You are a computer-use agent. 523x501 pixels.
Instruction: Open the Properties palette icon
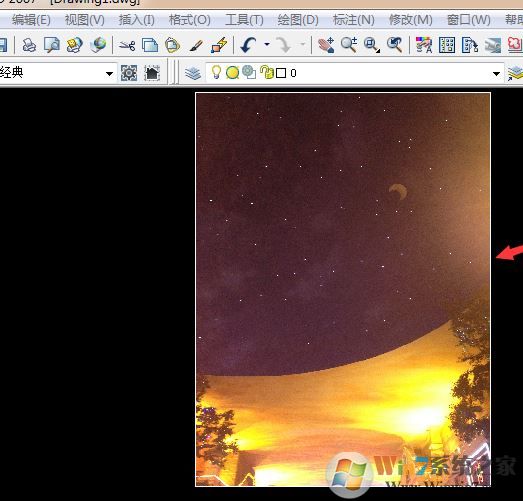tap(424, 45)
